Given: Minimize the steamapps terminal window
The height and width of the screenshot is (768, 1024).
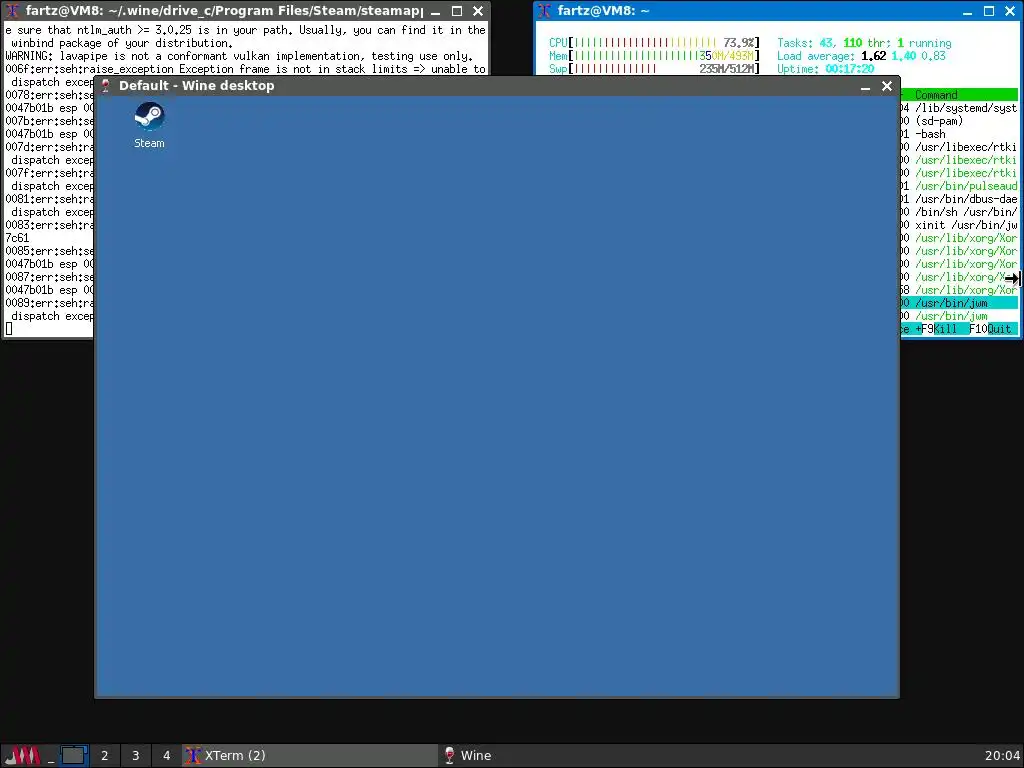Looking at the screenshot, I should [x=436, y=11].
